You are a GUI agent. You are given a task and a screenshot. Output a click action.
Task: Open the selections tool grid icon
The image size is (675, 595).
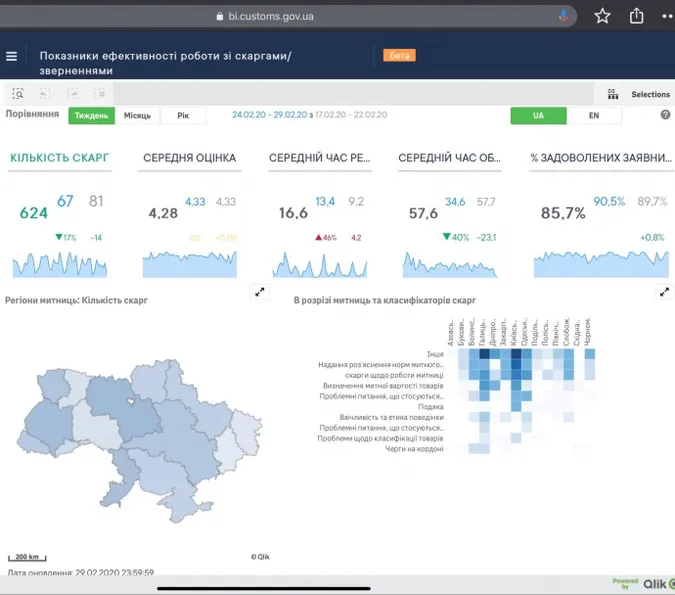613,94
